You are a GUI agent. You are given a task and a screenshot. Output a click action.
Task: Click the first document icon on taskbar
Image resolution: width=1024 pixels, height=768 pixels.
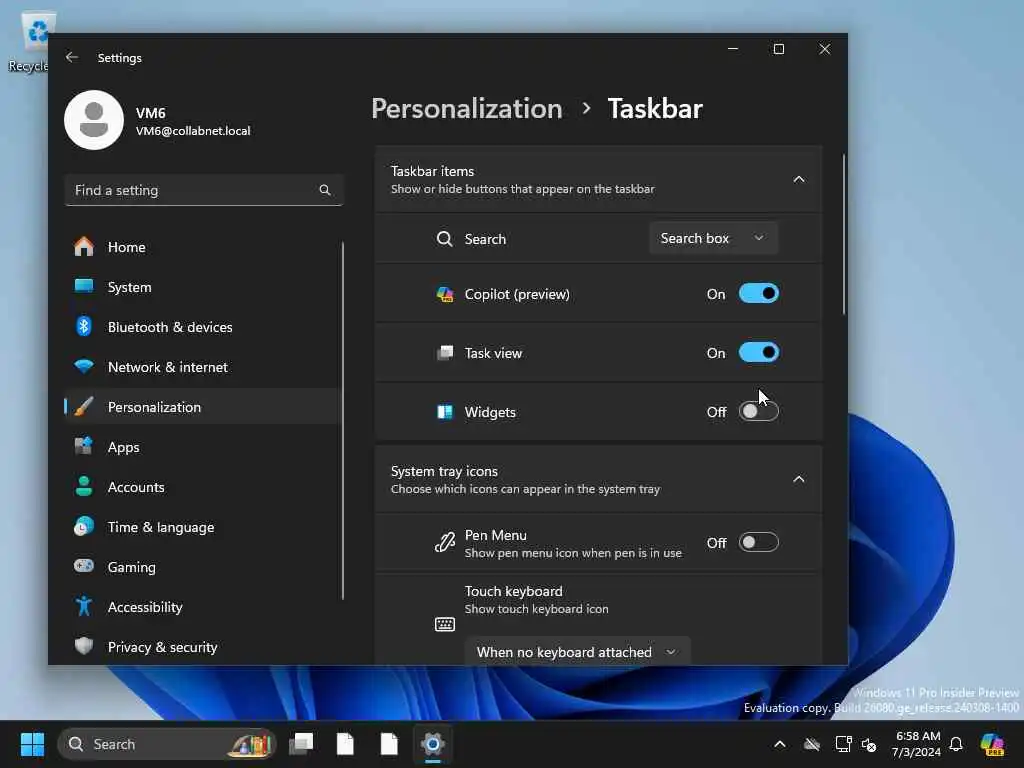coord(345,744)
